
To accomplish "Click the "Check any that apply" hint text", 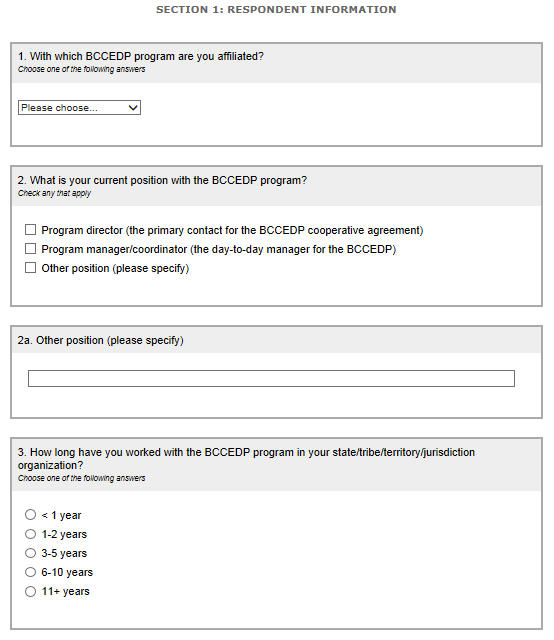I will 54,193.
